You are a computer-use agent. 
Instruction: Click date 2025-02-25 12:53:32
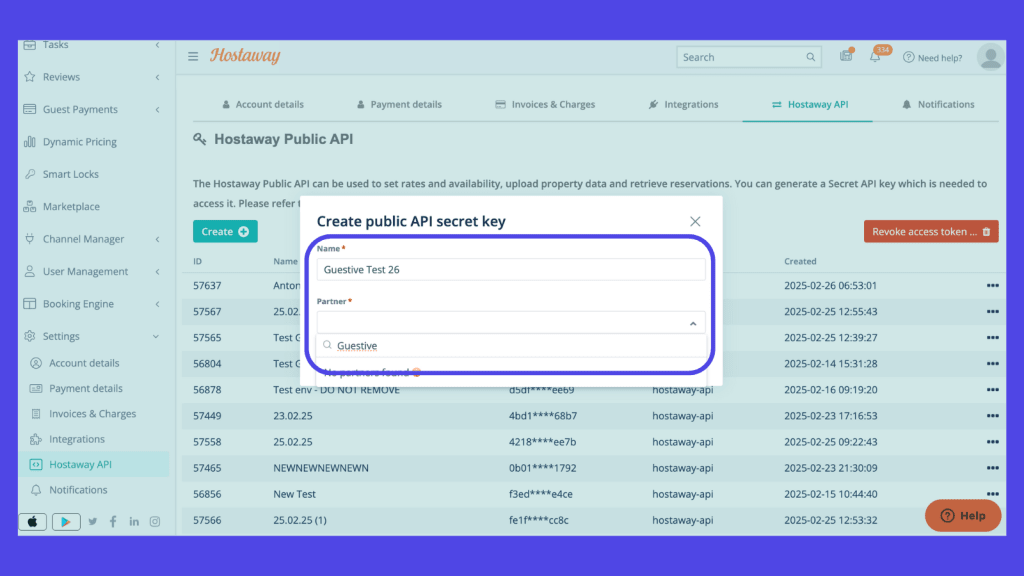coord(831,520)
